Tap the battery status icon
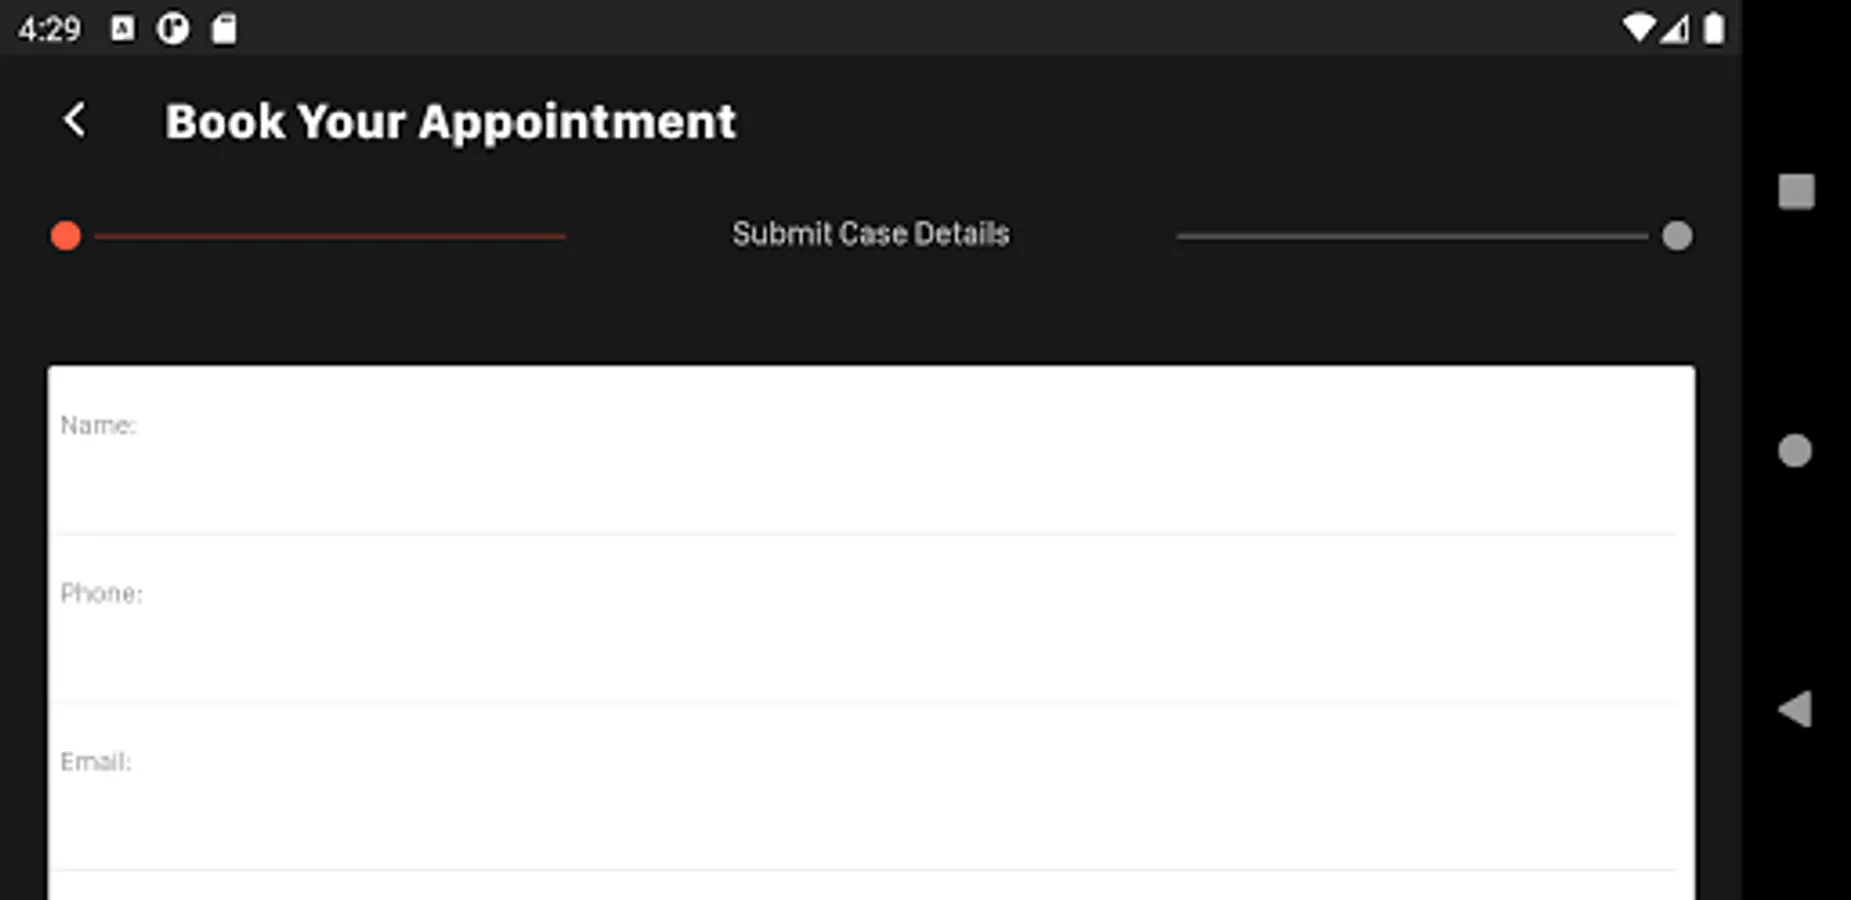The width and height of the screenshot is (1851, 900). pyautogui.click(x=1714, y=28)
